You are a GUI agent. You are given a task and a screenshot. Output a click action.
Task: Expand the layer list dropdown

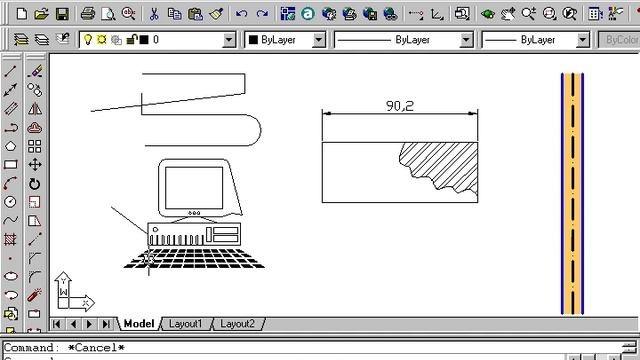tap(229, 40)
